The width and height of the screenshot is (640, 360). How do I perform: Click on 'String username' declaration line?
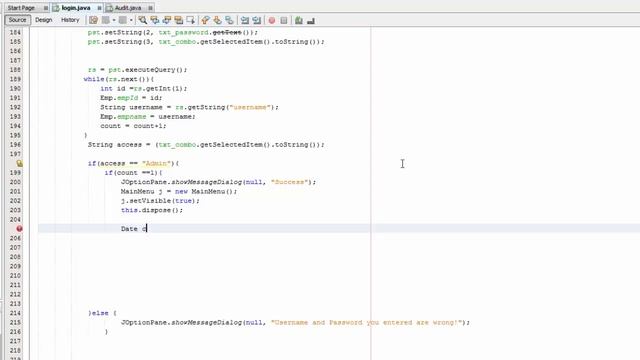coord(189,107)
